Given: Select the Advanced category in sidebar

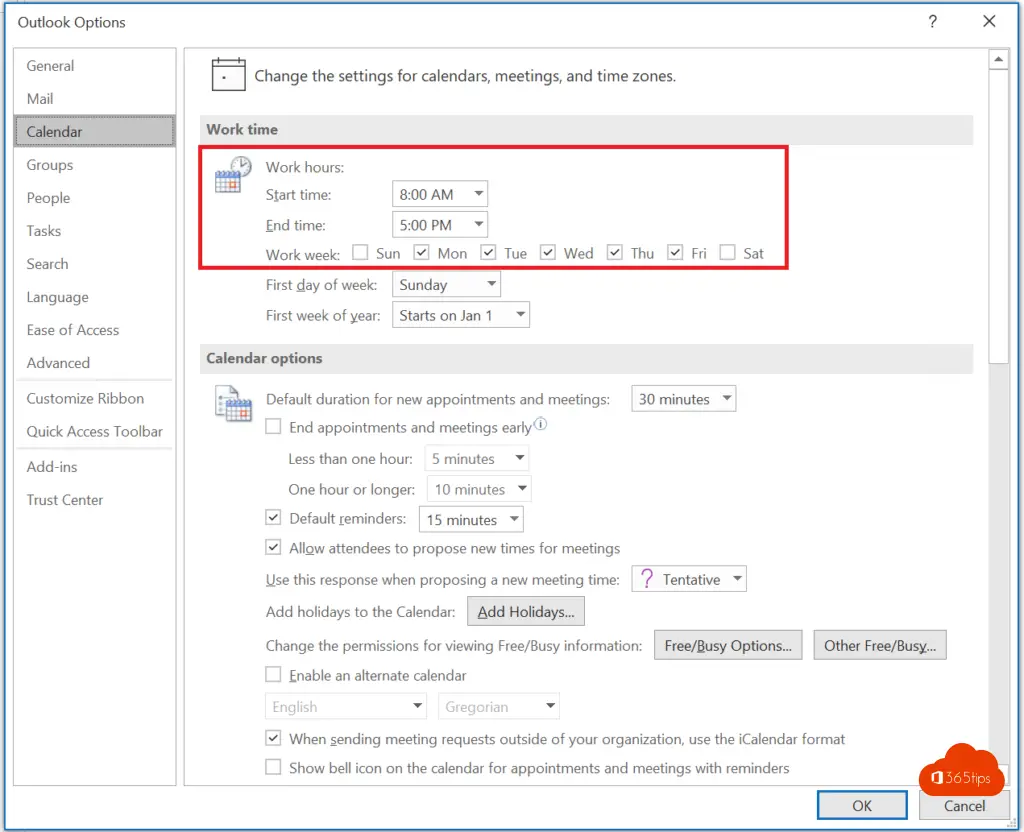Looking at the screenshot, I should 58,363.
